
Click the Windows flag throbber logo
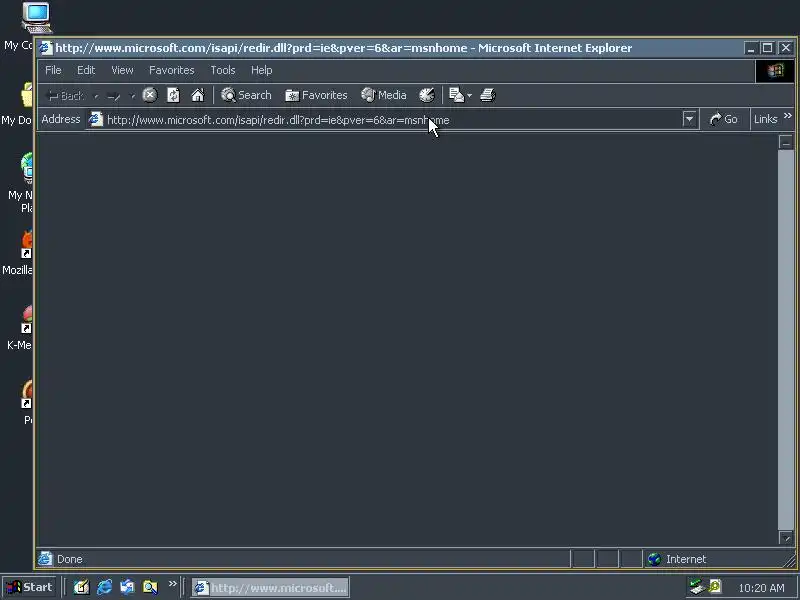click(x=774, y=70)
